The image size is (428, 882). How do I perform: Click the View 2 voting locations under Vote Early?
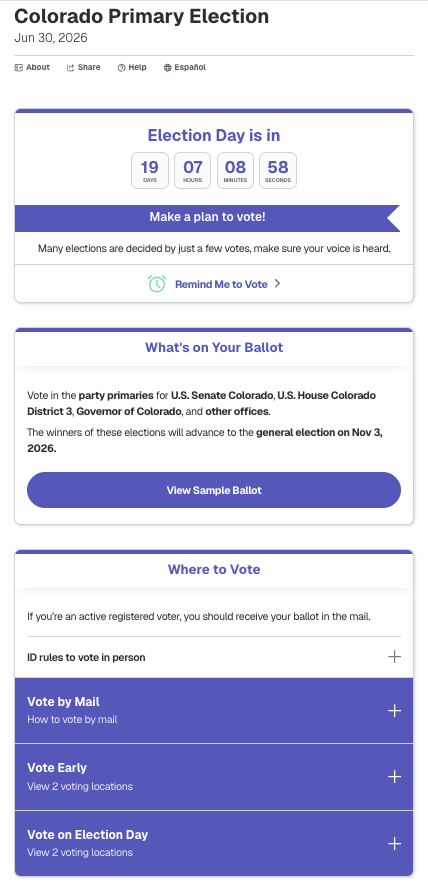point(80,786)
